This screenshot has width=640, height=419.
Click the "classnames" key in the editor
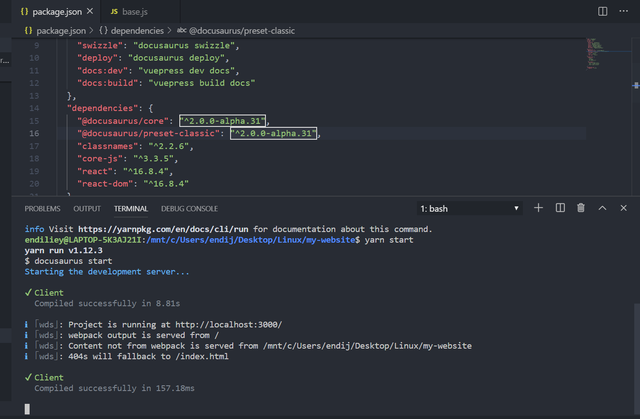point(108,146)
